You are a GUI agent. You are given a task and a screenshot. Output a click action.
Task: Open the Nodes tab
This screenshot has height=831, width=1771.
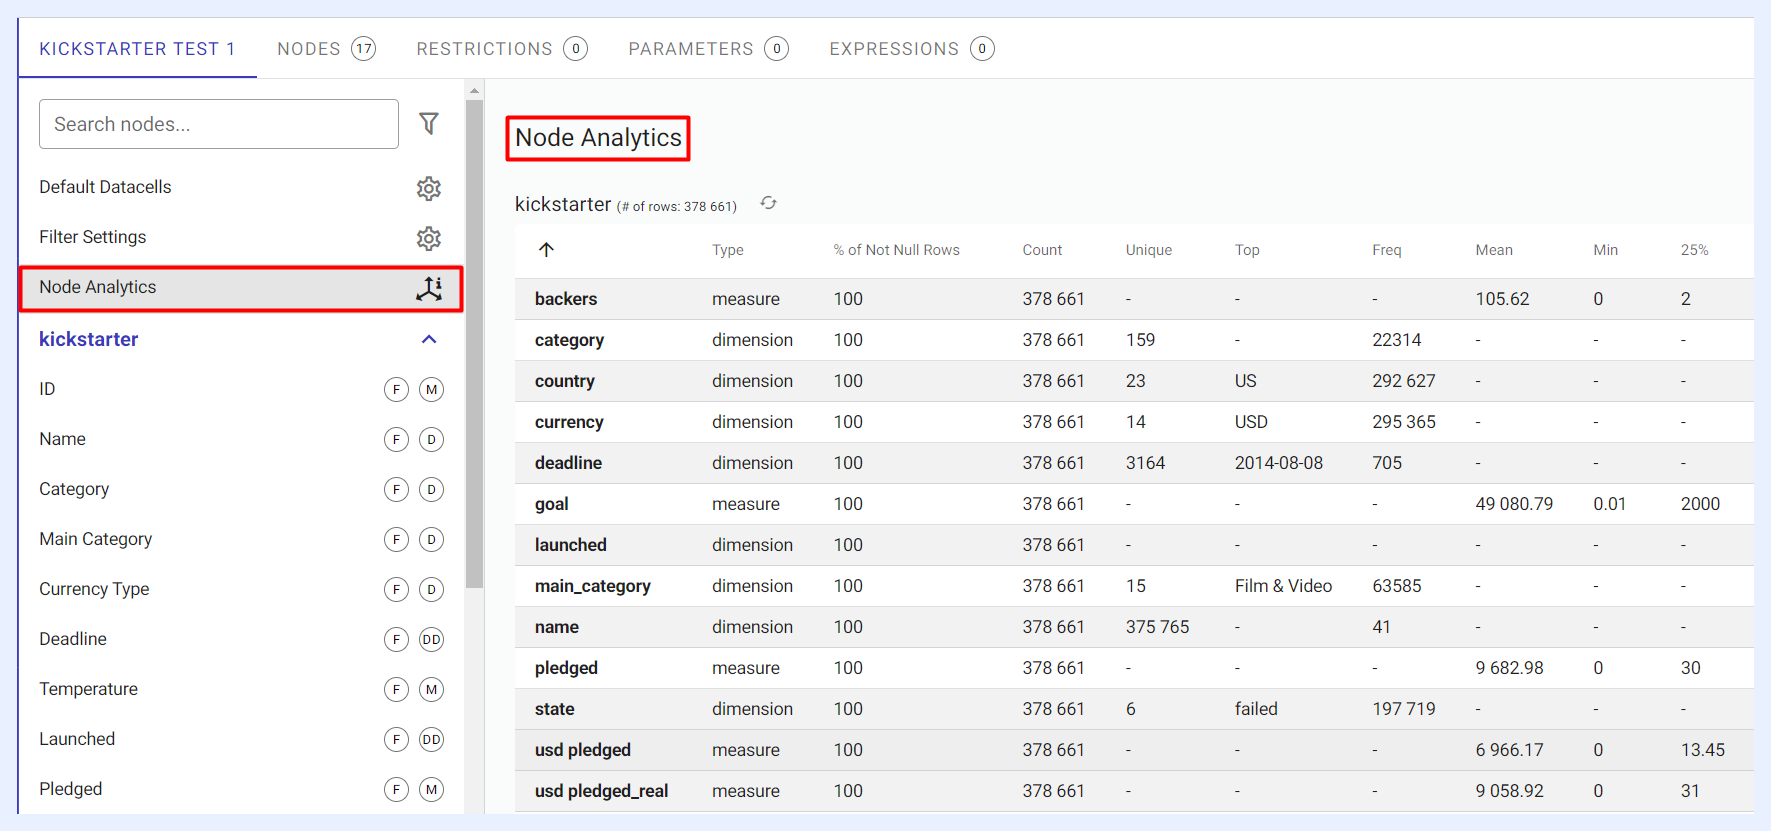click(x=326, y=49)
